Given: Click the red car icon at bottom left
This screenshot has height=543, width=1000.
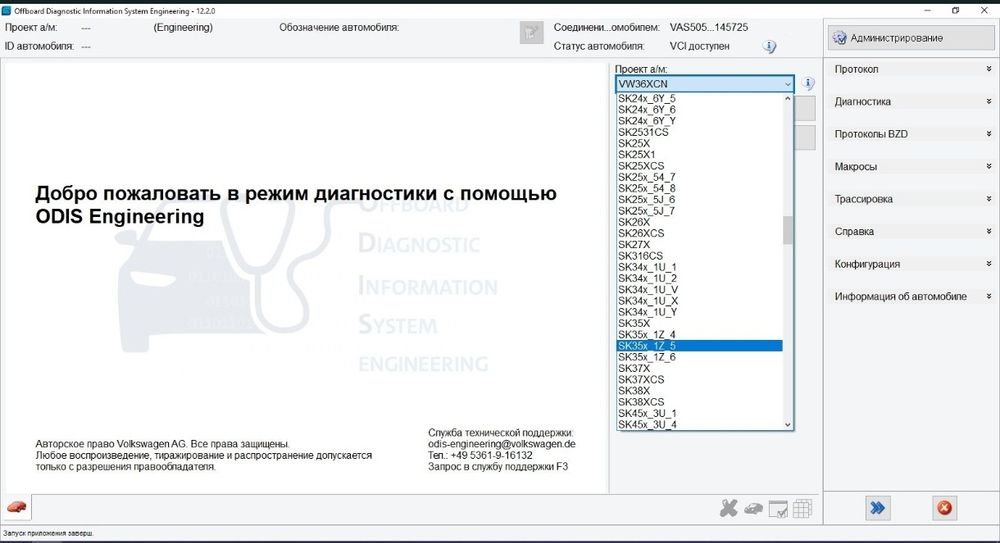Looking at the screenshot, I should pos(17,507).
